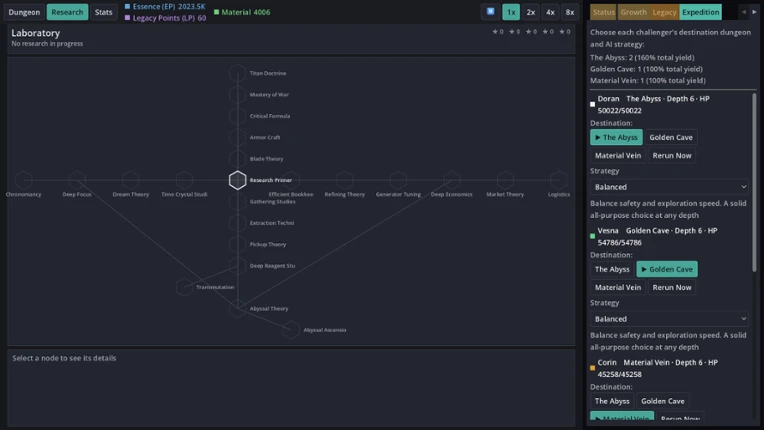Click Doran's white color swatch
The height and width of the screenshot is (430, 764).
[592, 104]
